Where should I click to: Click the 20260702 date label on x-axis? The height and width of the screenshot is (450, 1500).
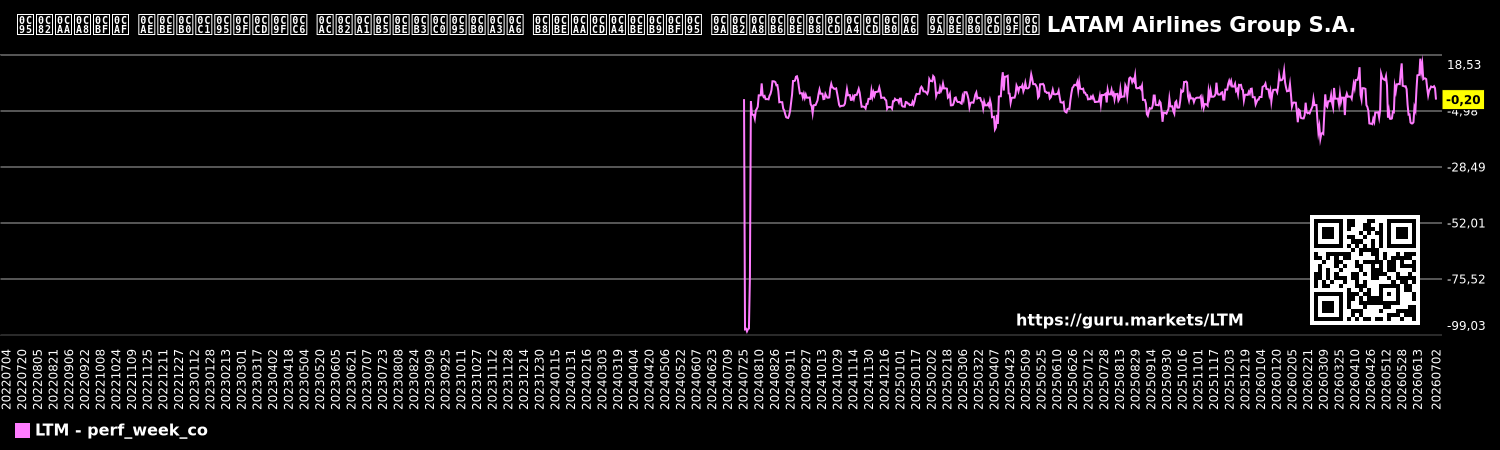[1436, 378]
